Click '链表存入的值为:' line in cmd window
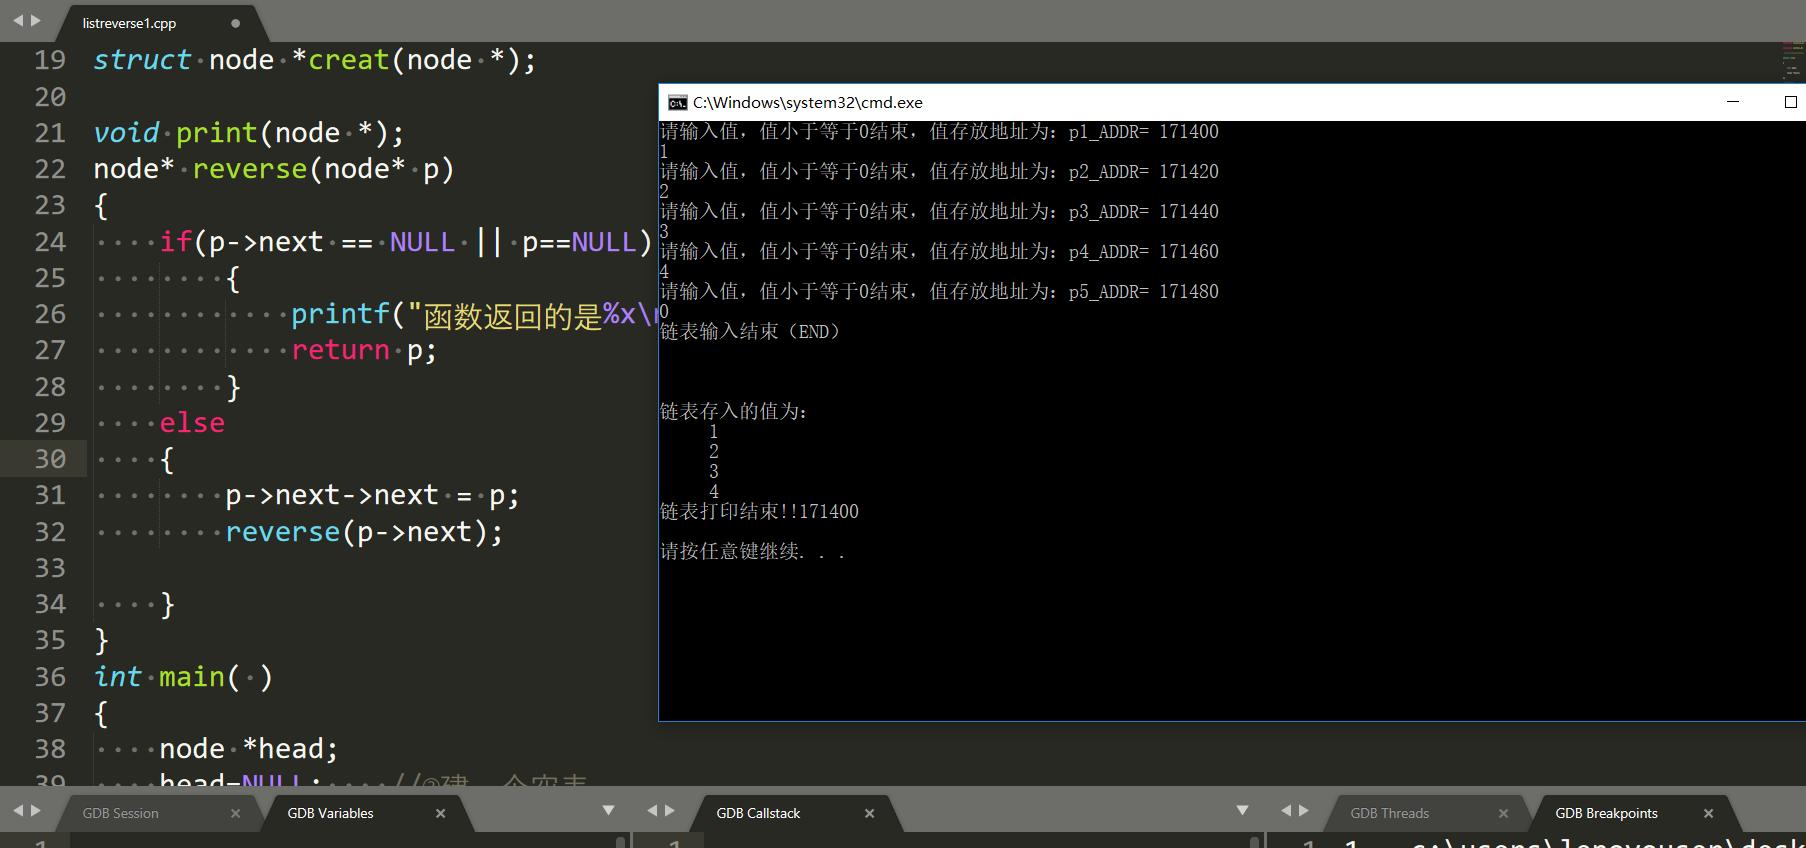1806x848 pixels. click(733, 412)
